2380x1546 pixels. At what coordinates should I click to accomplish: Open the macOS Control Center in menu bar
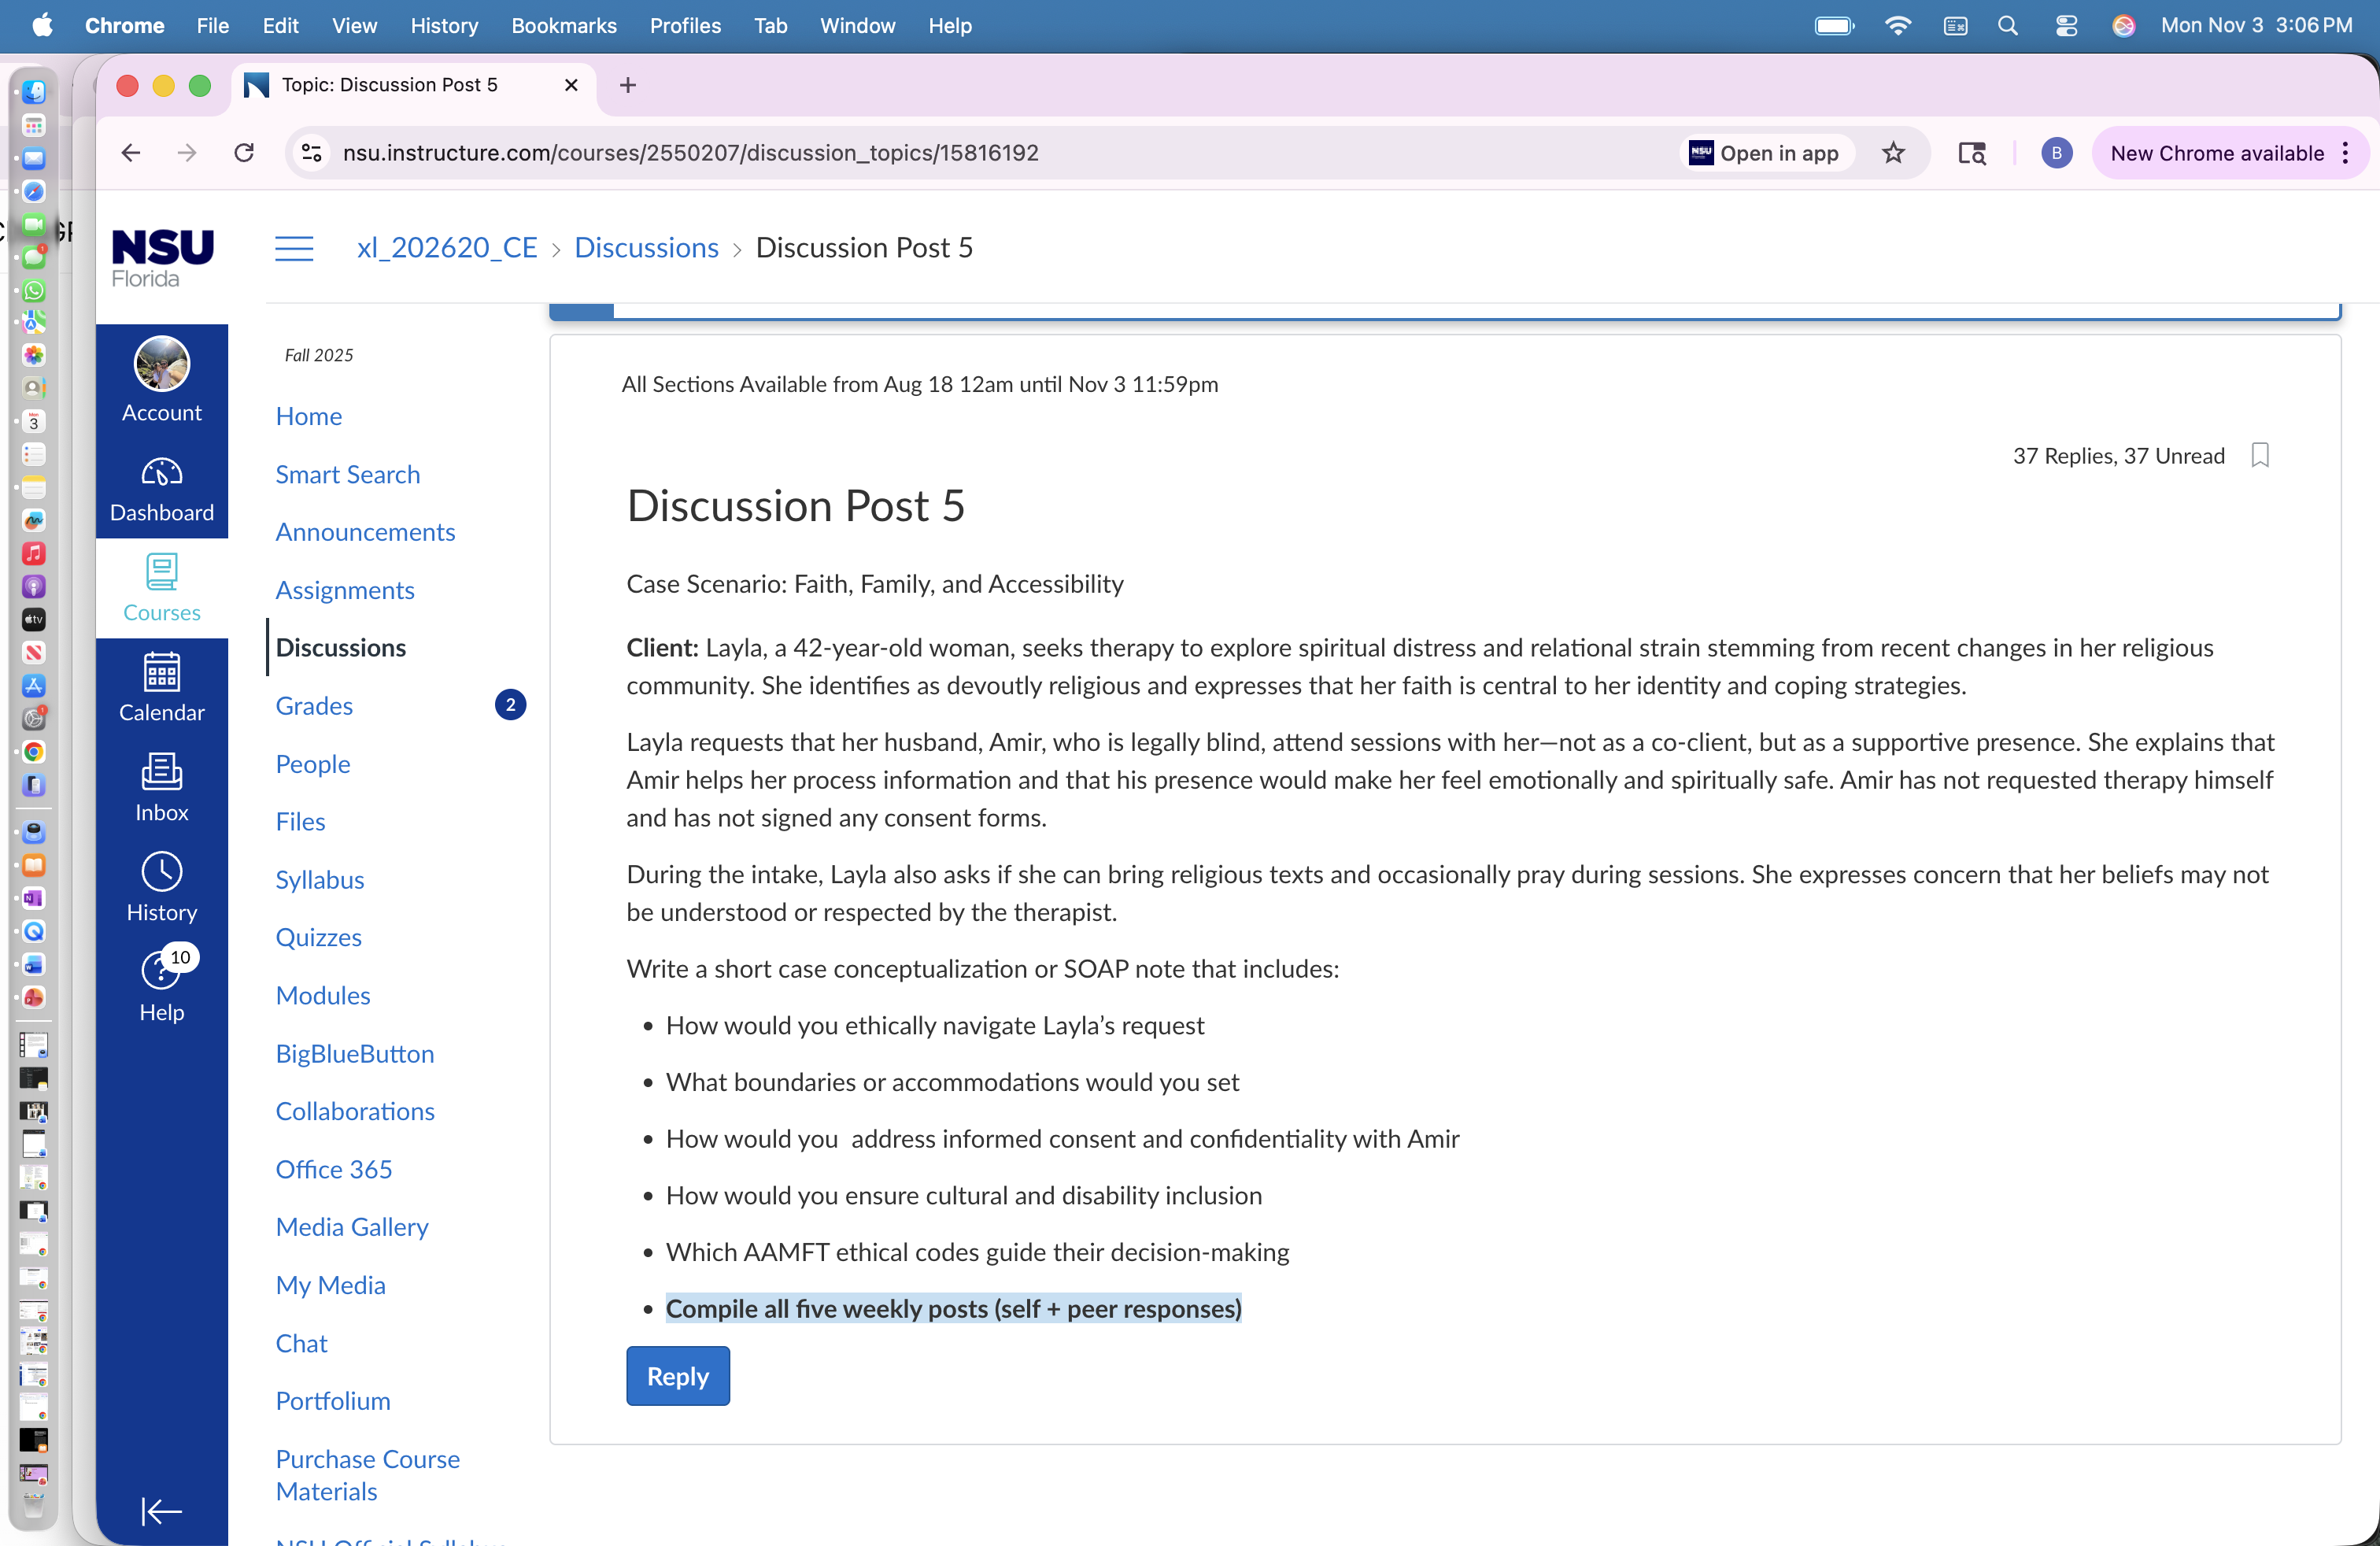pyautogui.click(x=2066, y=25)
